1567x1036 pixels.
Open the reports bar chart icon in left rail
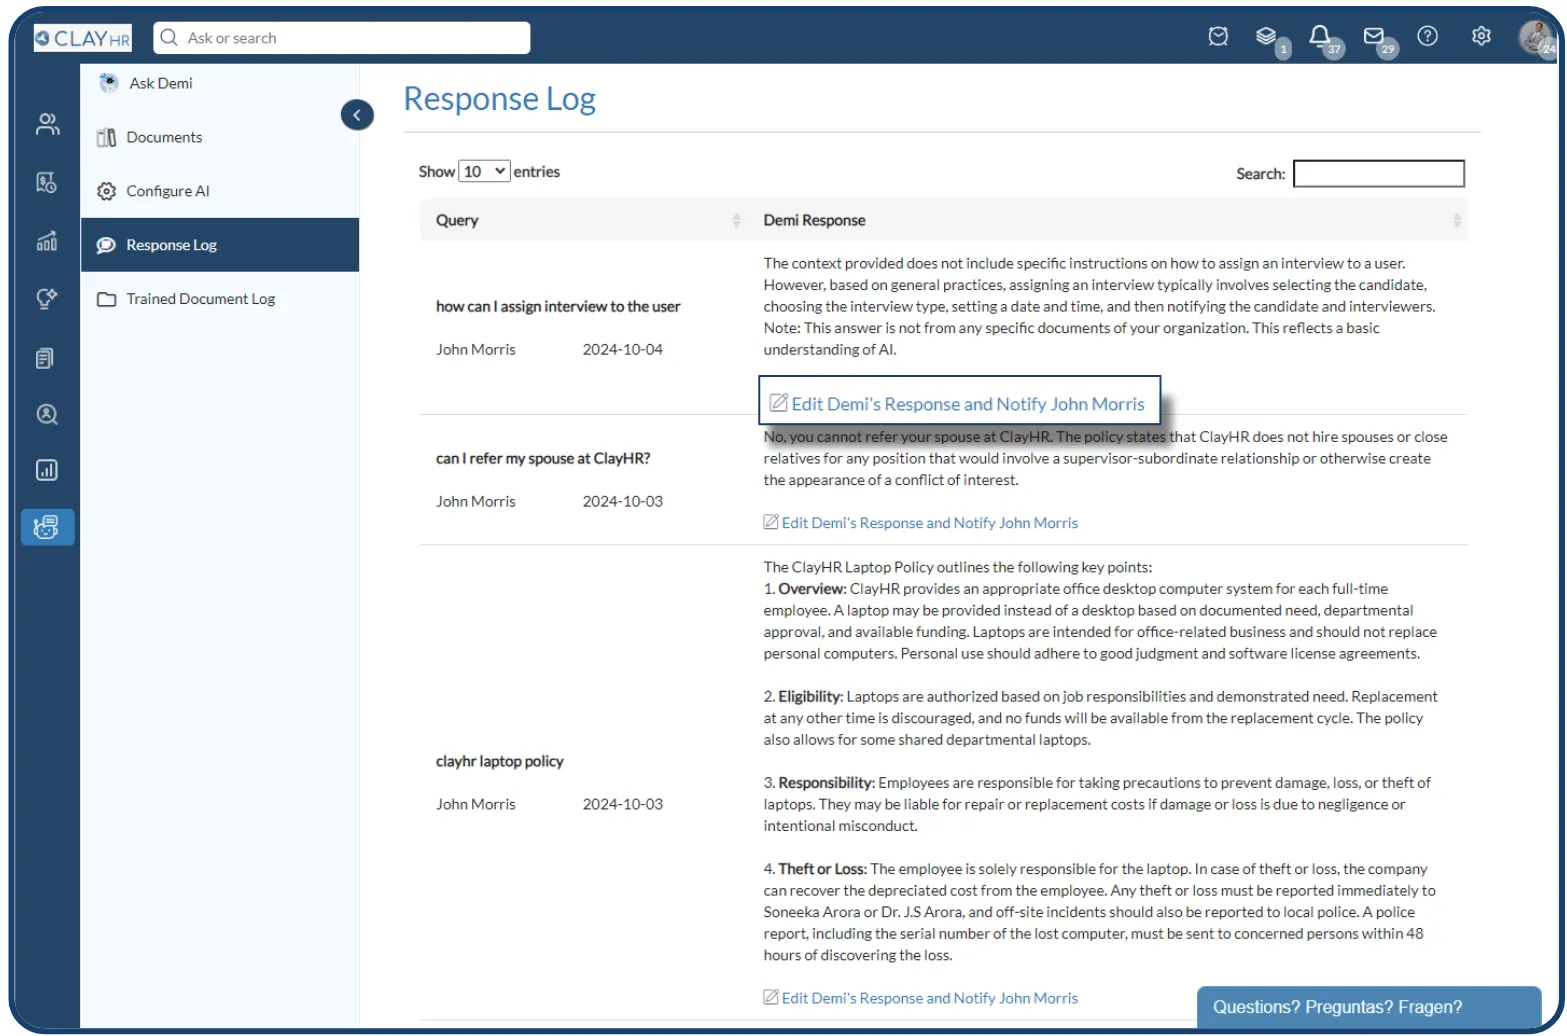[47, 470]
